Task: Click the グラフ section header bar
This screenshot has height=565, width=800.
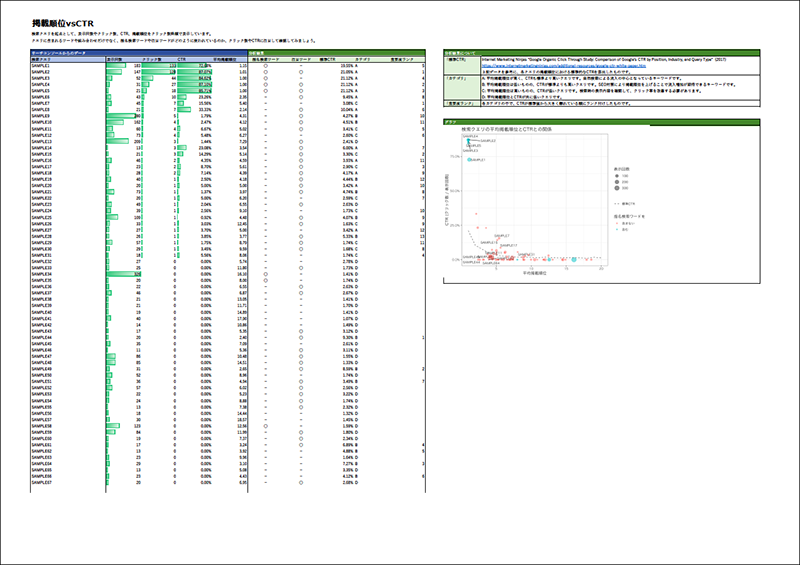Action: click(x=602, y=122)
